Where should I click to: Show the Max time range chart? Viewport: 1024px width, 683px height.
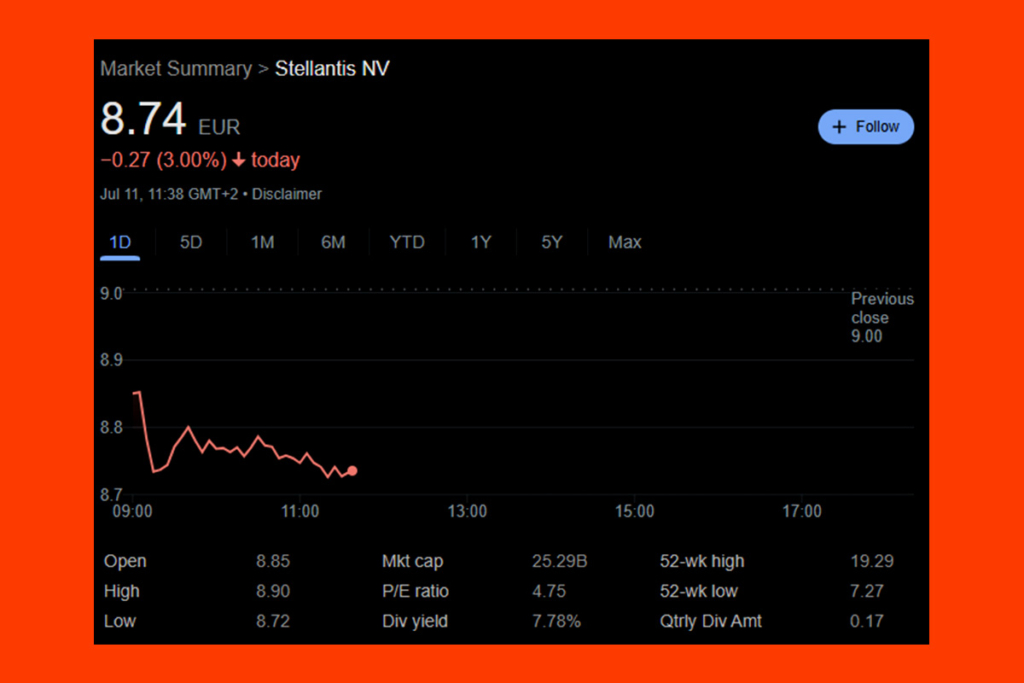[x=625, y=242]
